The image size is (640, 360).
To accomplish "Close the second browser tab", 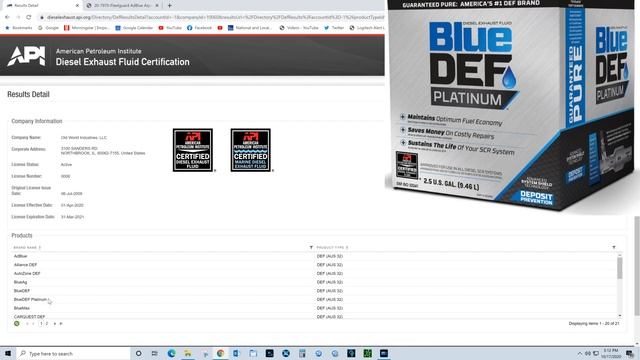I will point(157,5).
